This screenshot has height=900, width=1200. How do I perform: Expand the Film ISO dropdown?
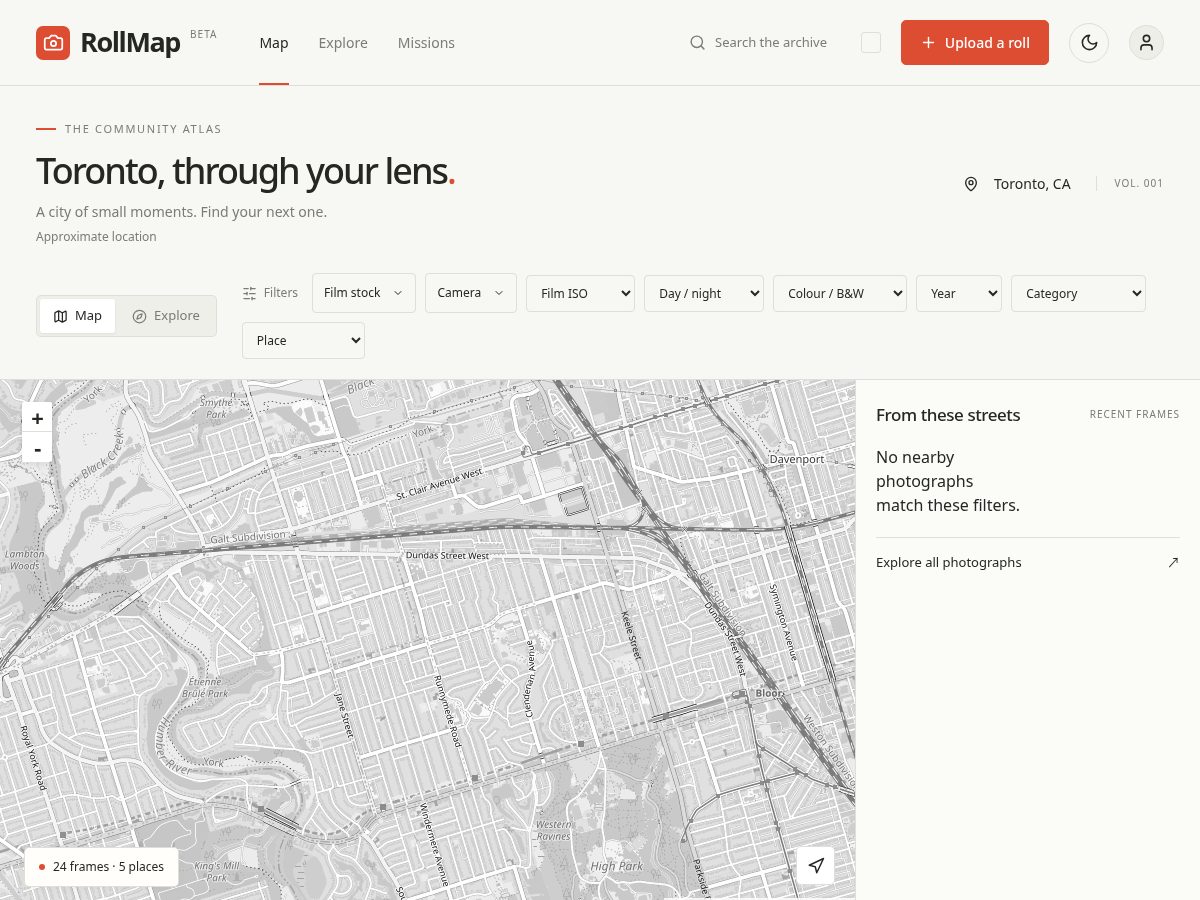(x=580, y=293)
